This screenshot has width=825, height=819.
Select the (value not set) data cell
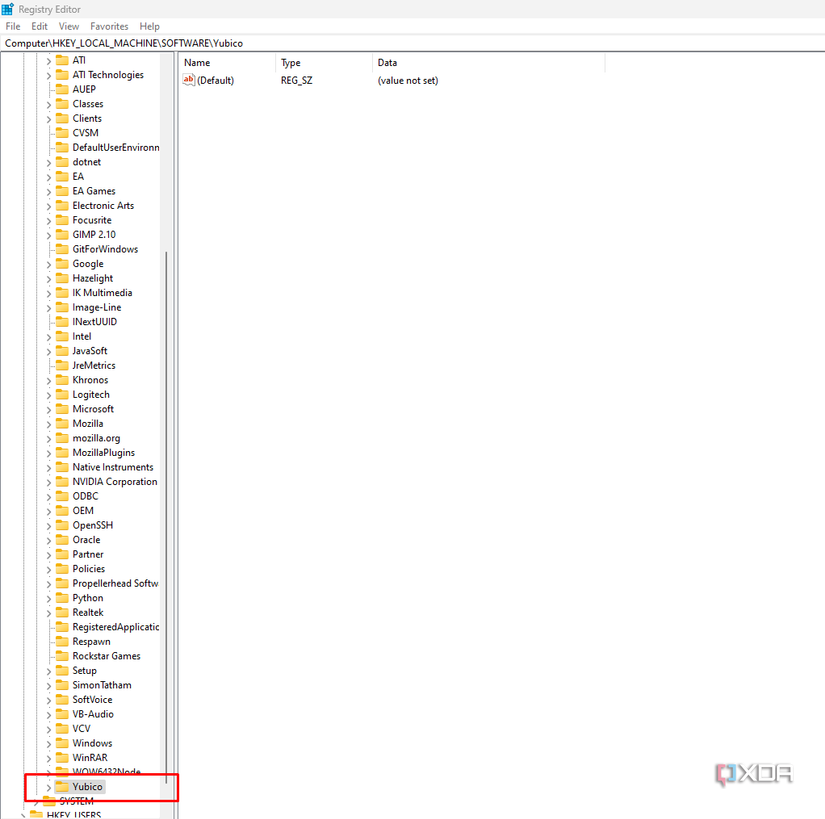408,80
